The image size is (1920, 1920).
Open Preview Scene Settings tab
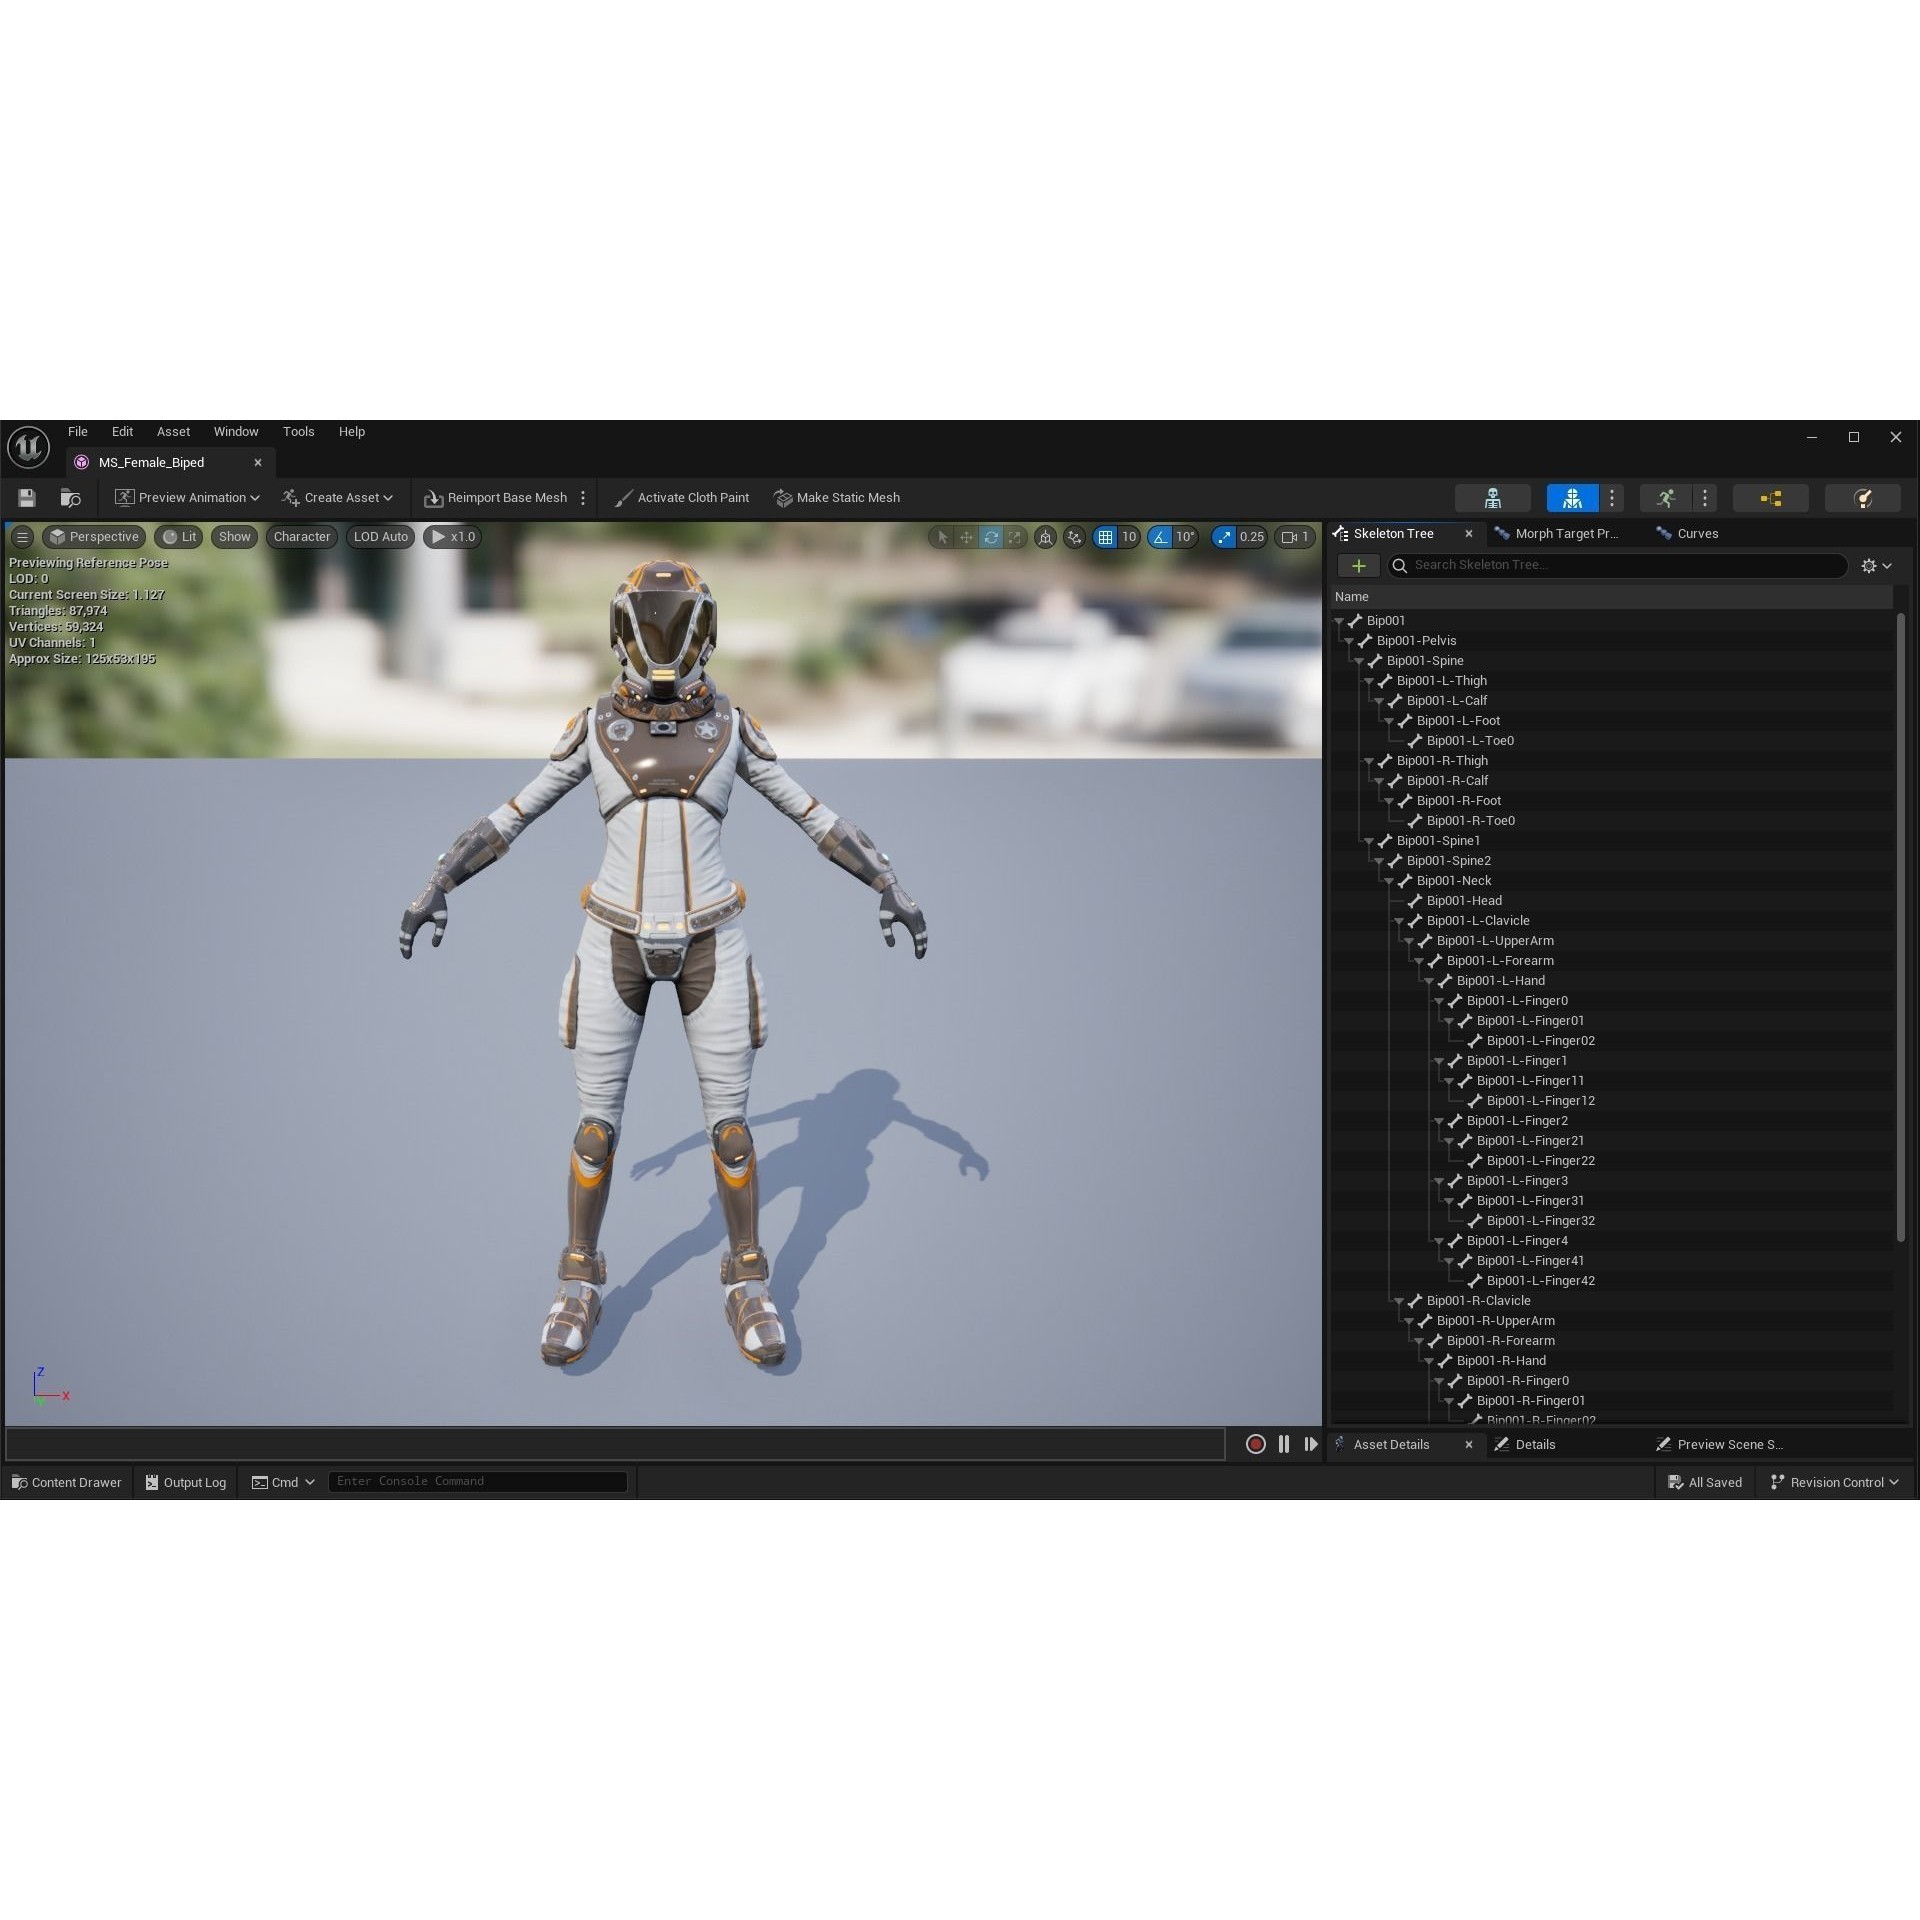coord(1719,1445)
